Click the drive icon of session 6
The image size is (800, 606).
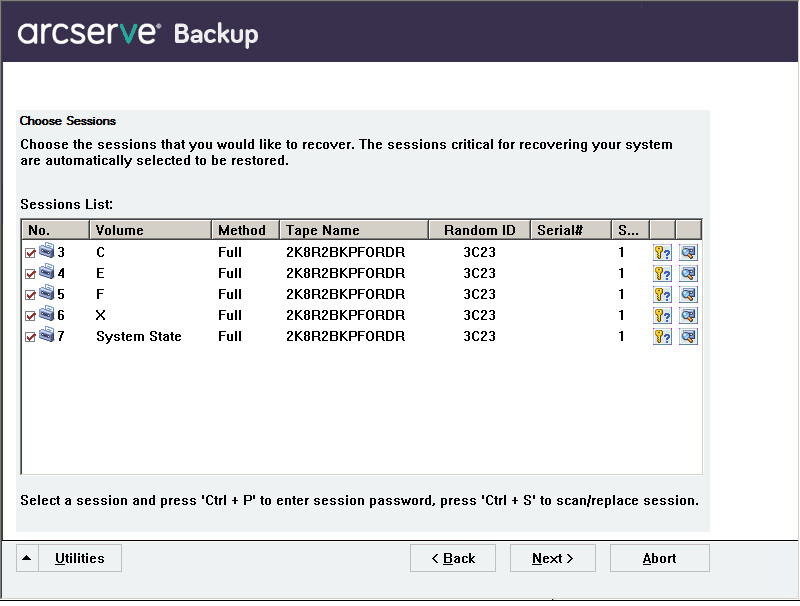click(47, 315)
